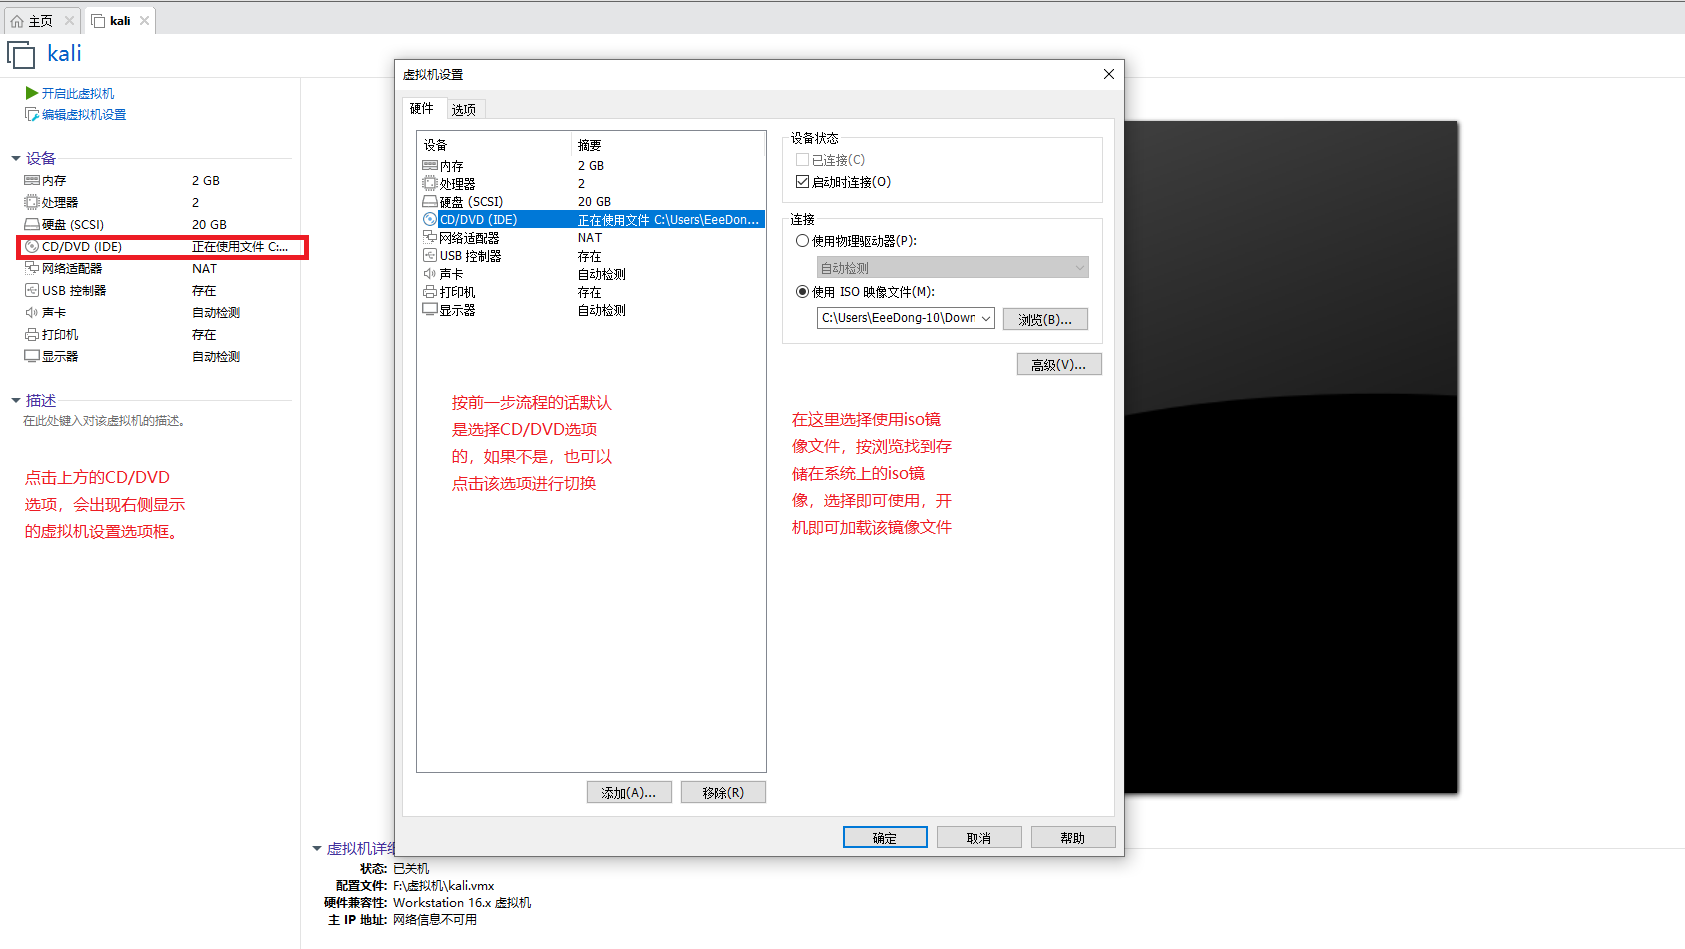The width and height of the screenshot is (1685, 949).
Task: Disable the 启动时连接 checkbox
Action: coord(802,182)
